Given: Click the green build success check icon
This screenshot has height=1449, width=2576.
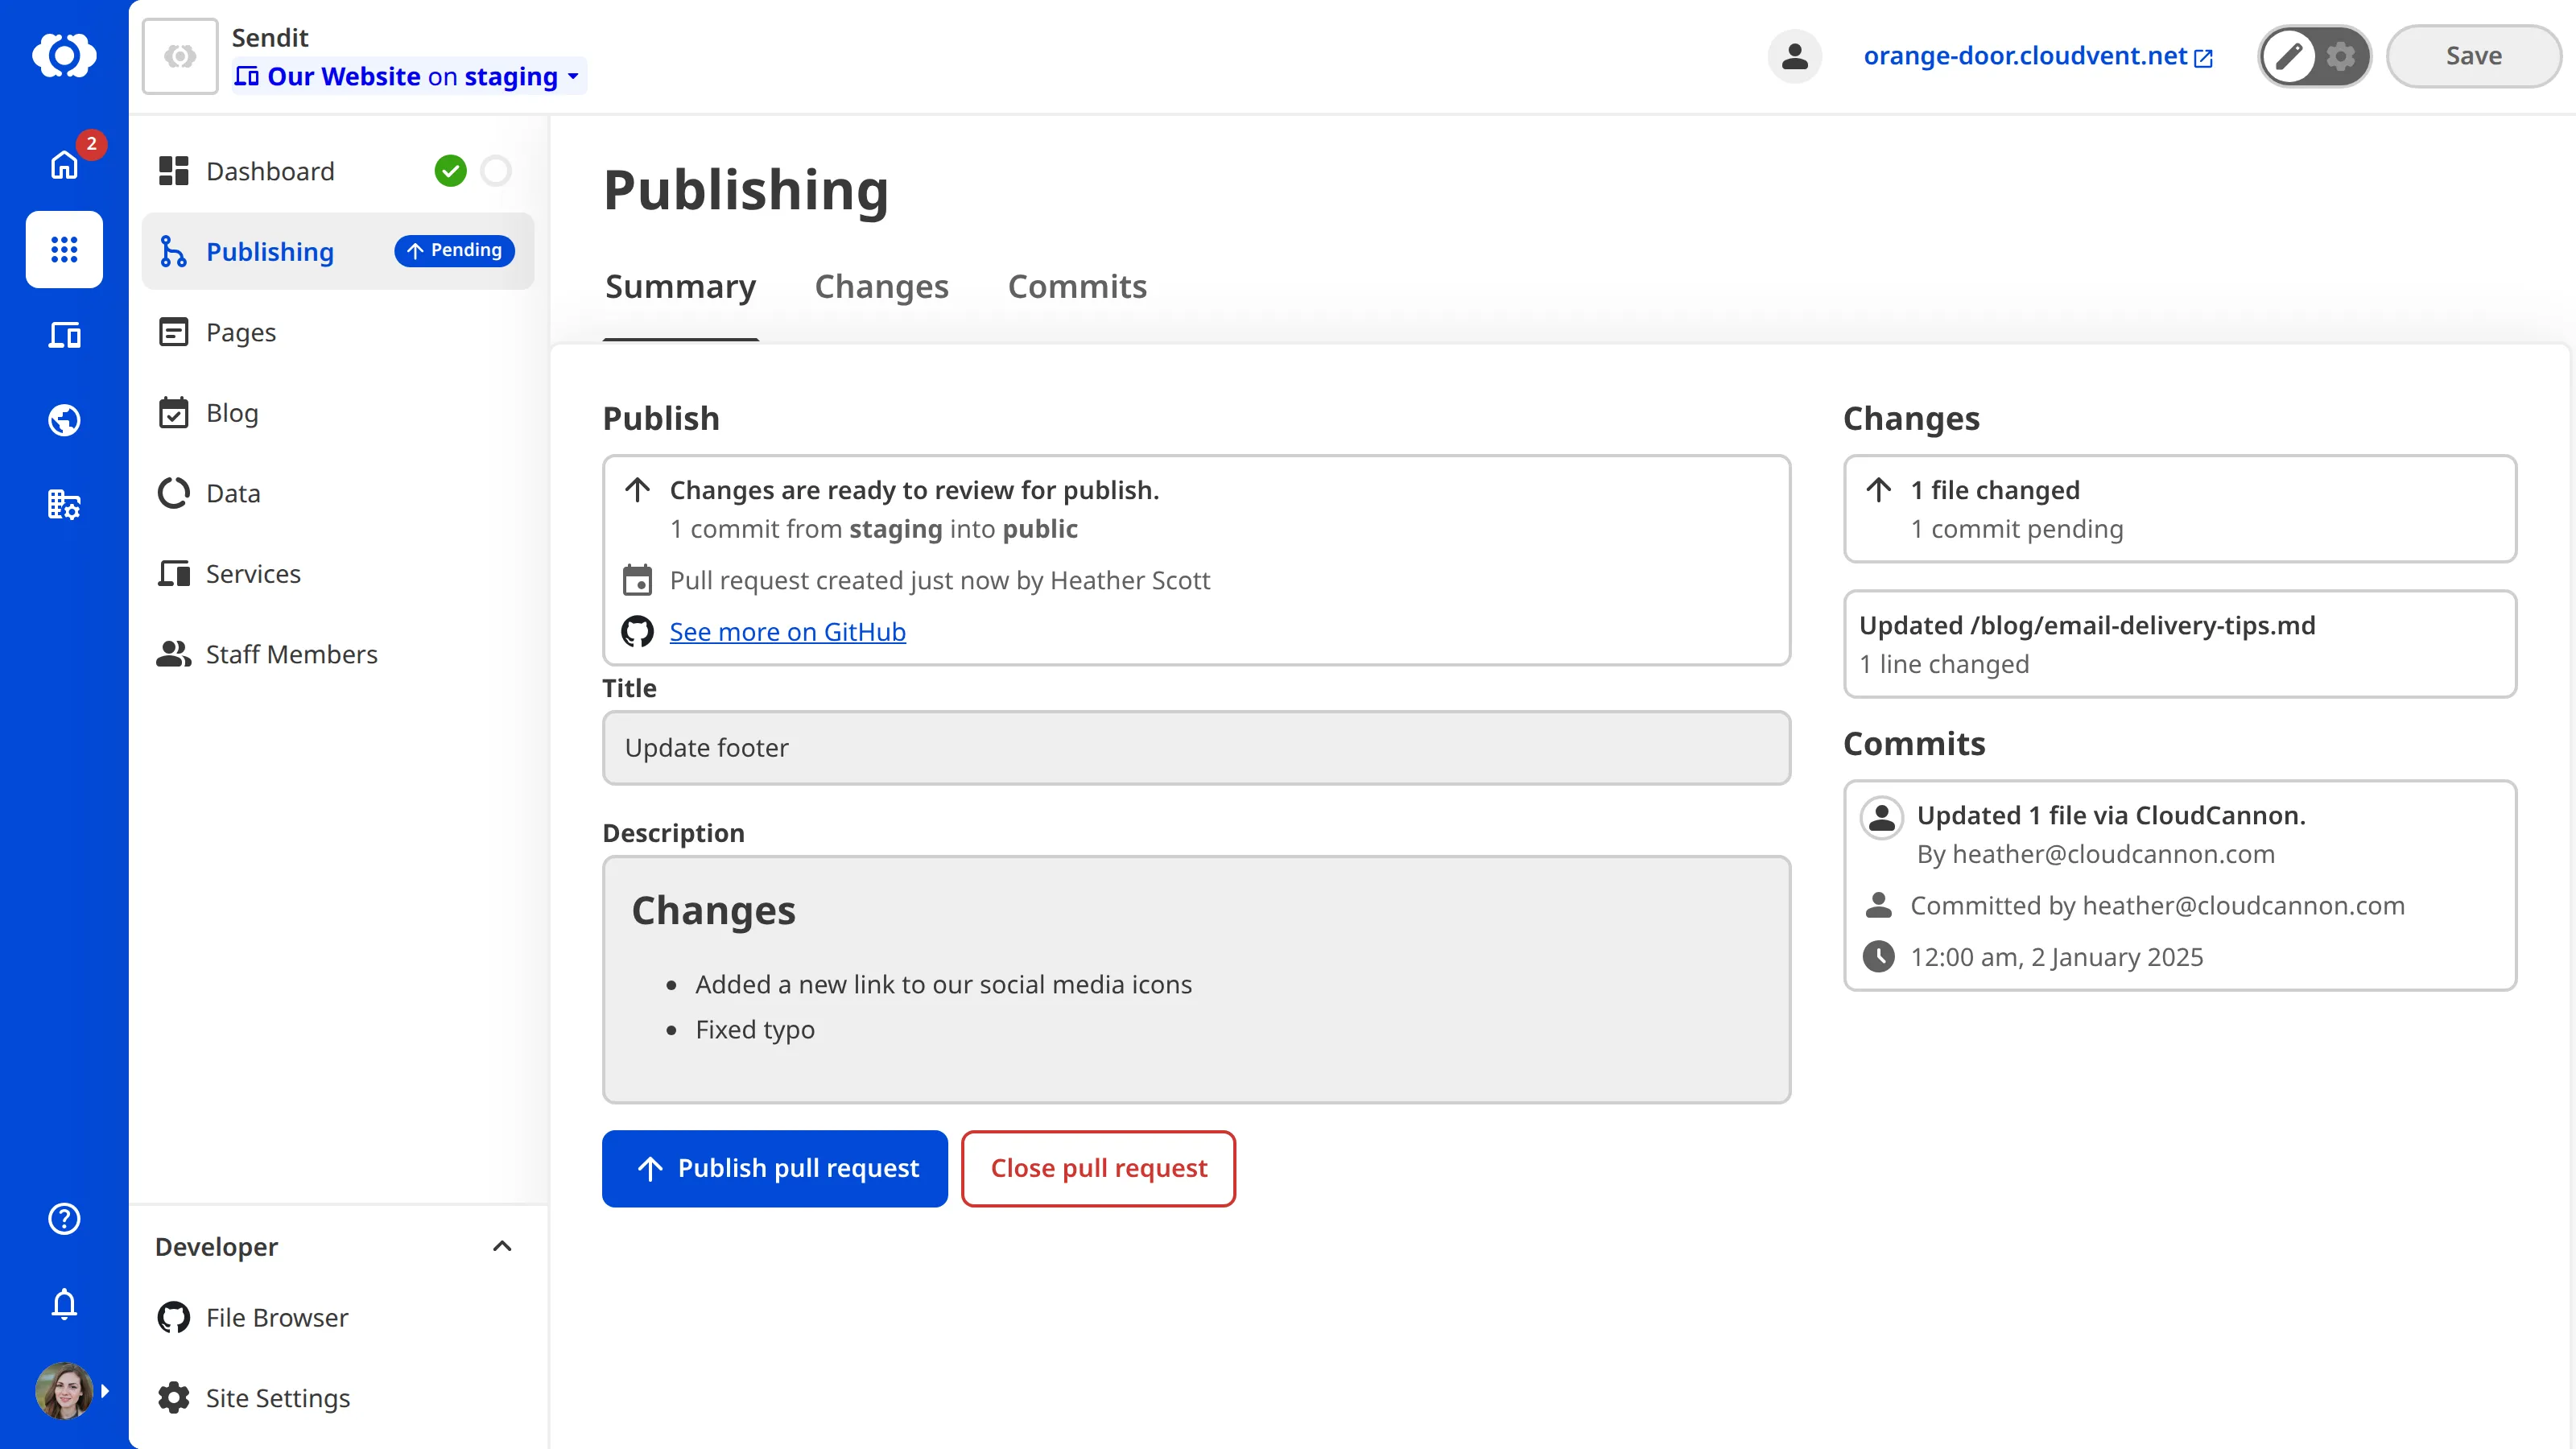Looking at the screenshot, I should pyautogui.click(x=450, y=171).
